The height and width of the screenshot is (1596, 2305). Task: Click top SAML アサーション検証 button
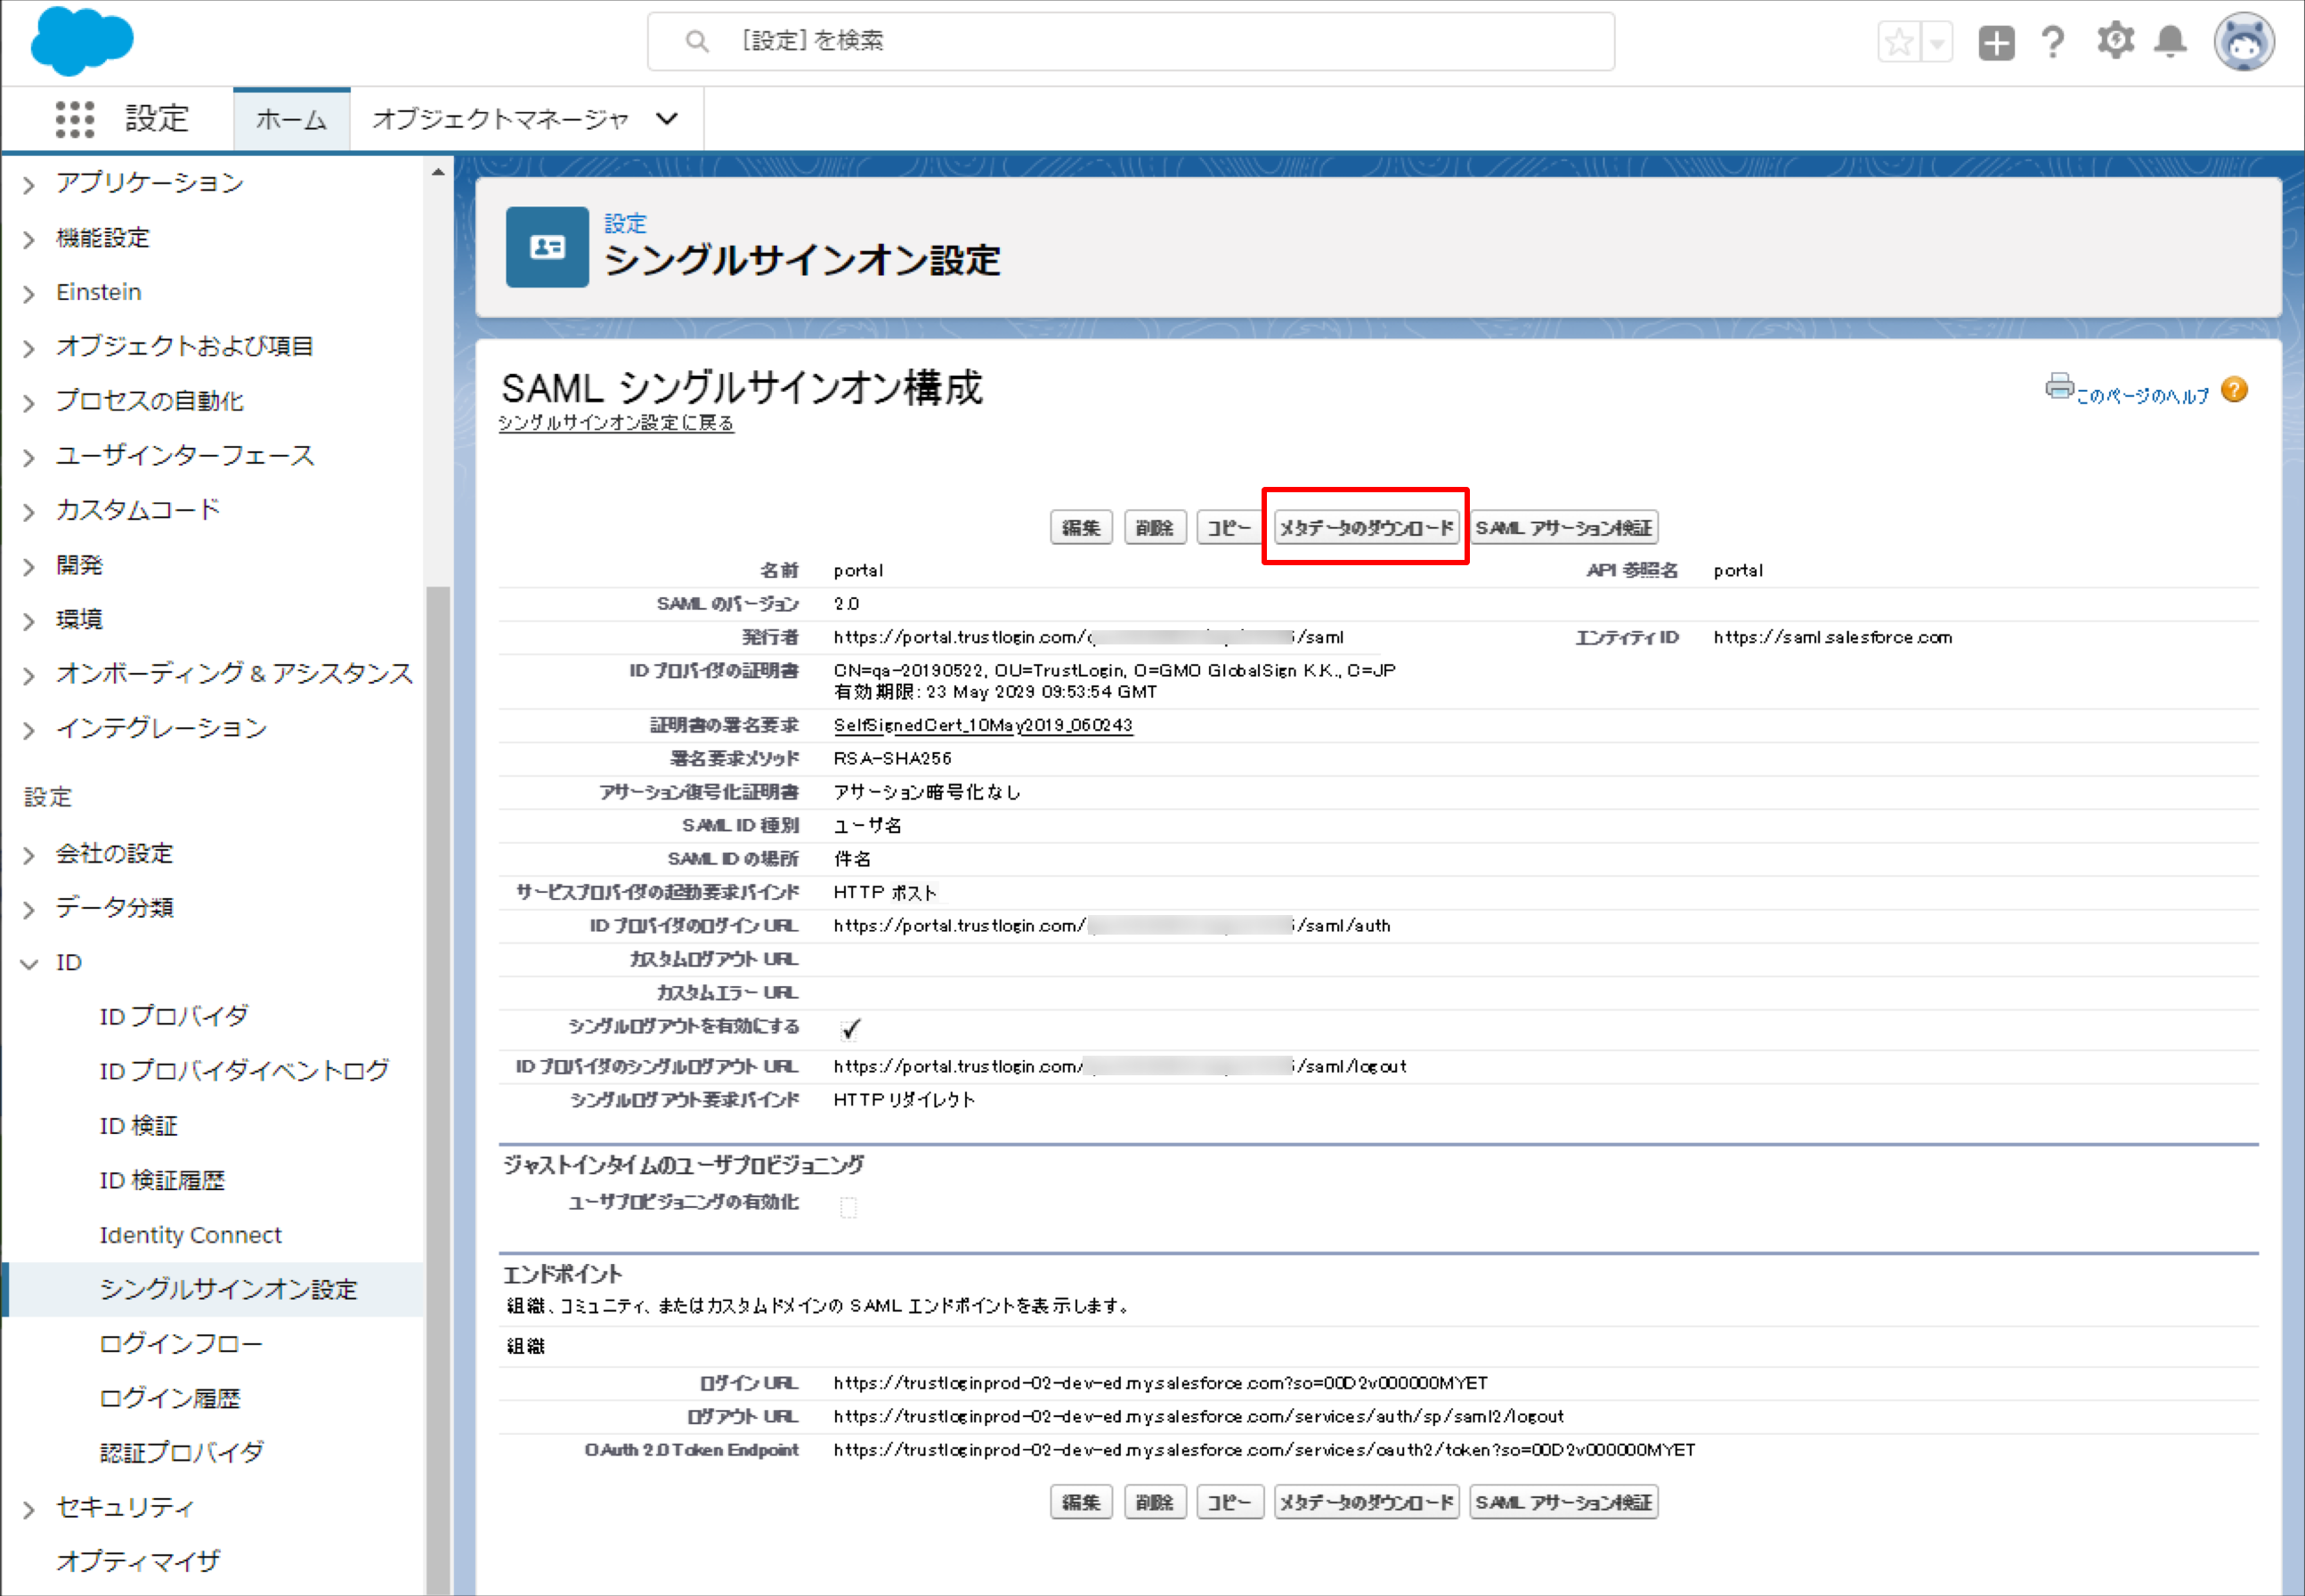point(1564,527)
